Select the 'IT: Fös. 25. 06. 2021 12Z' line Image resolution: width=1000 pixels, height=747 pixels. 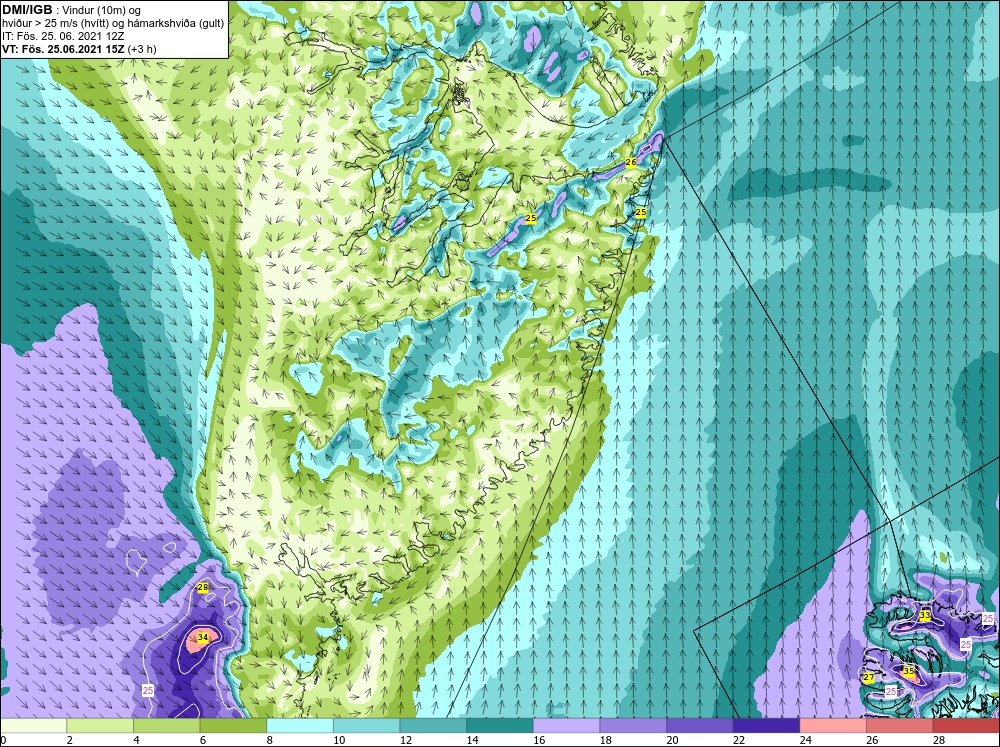click(x=63, y=36)
